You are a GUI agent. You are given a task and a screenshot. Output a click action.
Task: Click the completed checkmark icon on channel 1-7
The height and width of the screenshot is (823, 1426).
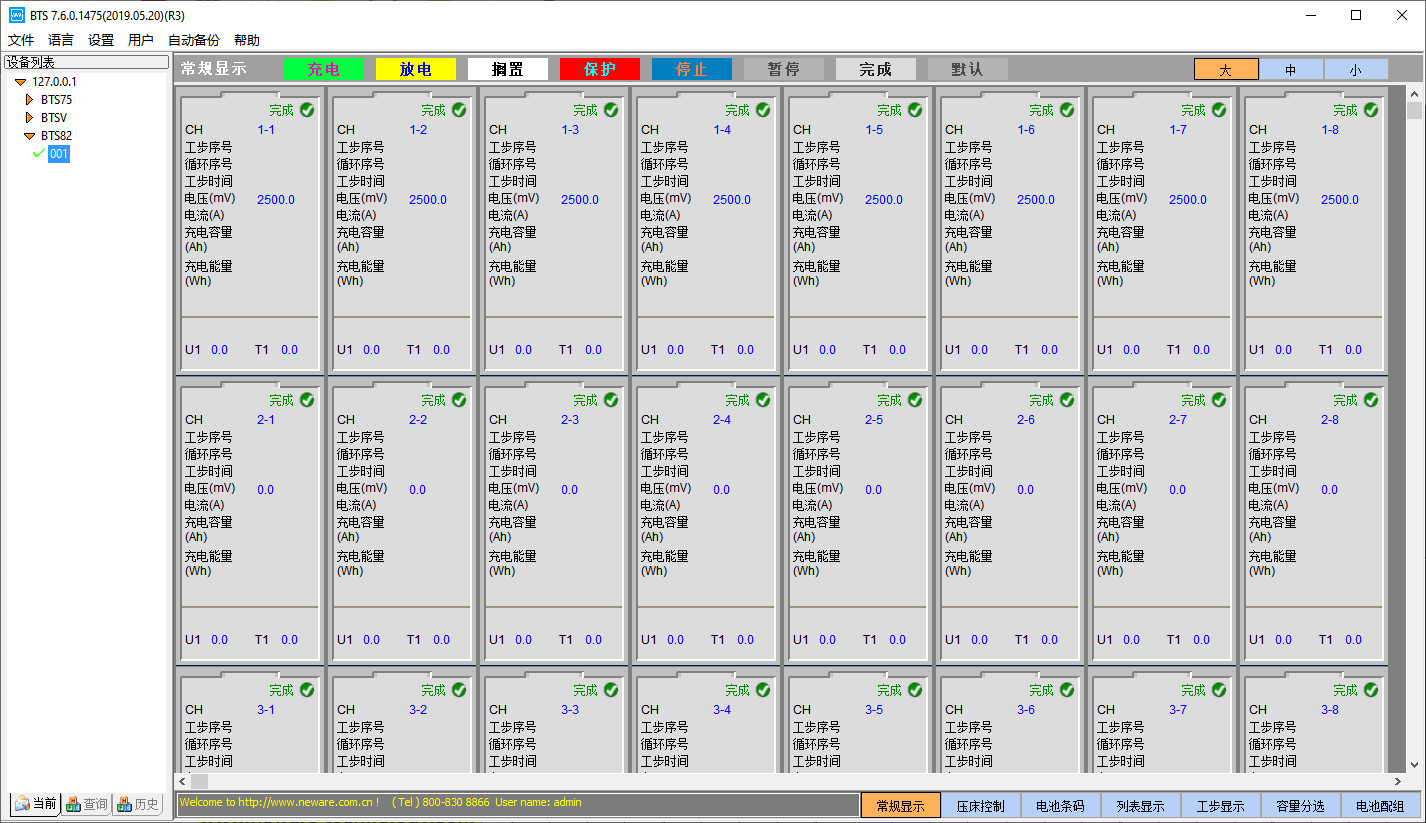(x=1219, y=110)
